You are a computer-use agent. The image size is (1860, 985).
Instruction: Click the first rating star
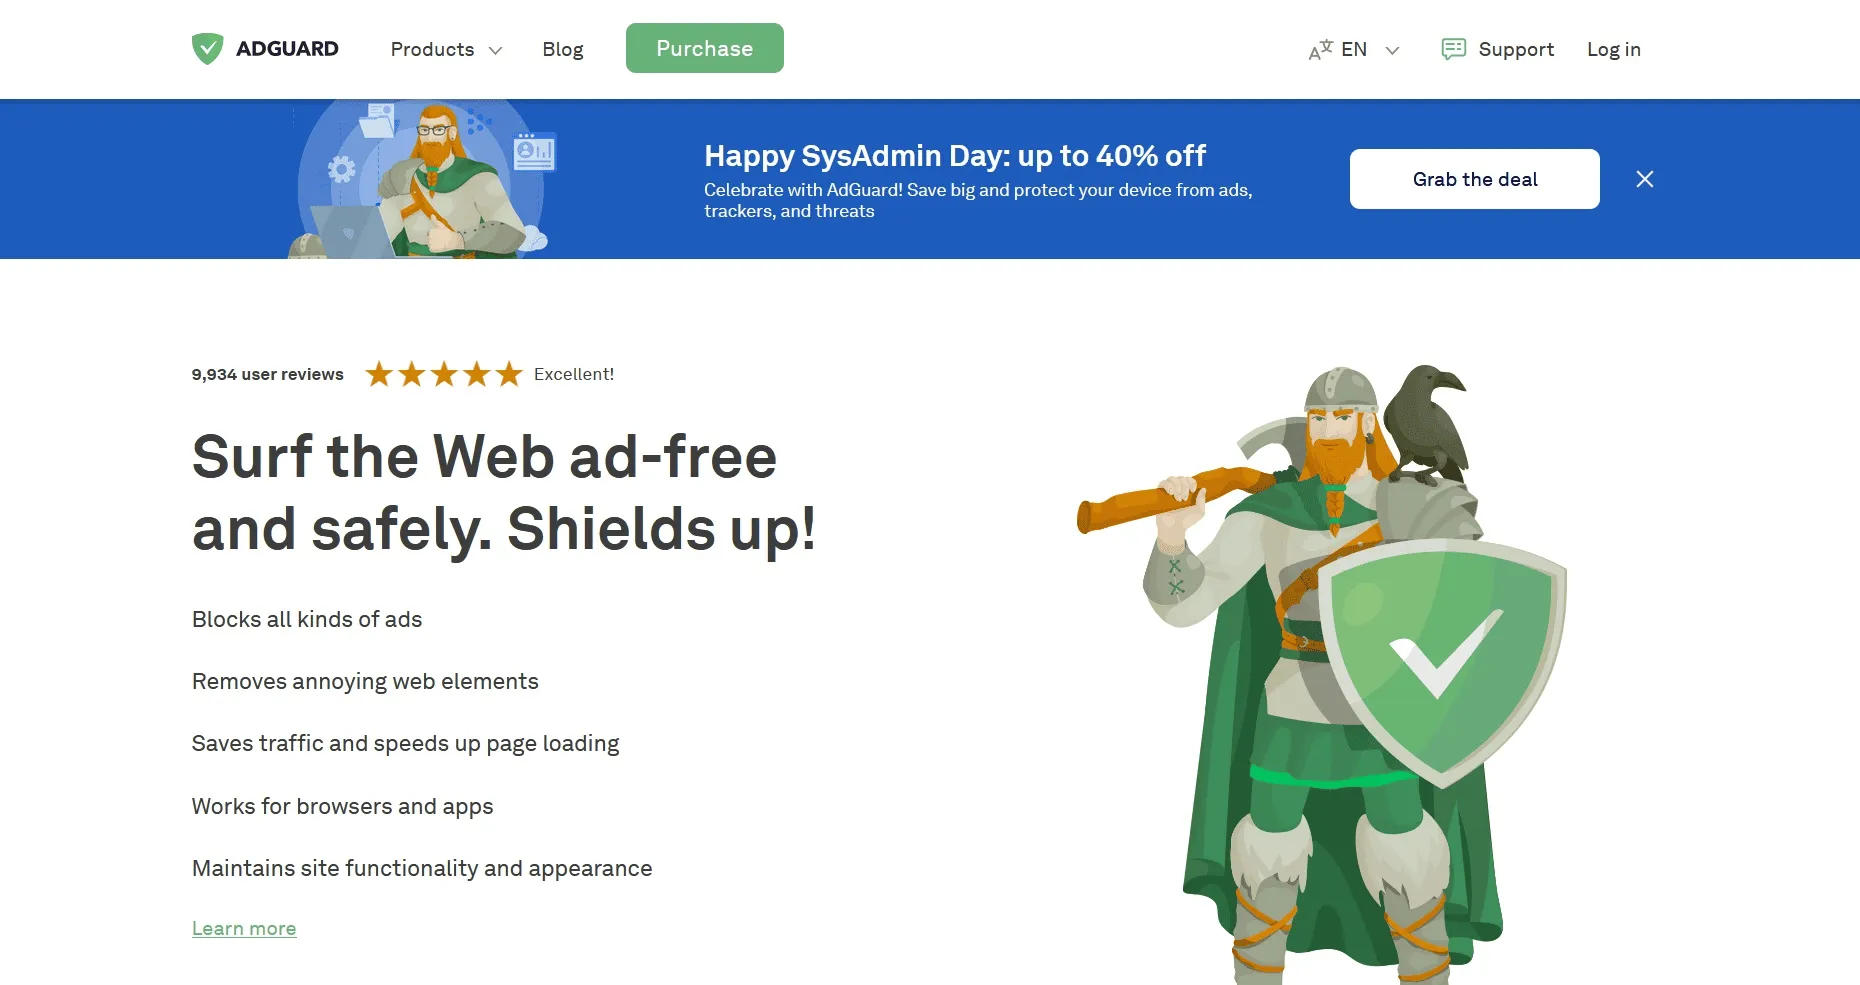tap(379, 374)
